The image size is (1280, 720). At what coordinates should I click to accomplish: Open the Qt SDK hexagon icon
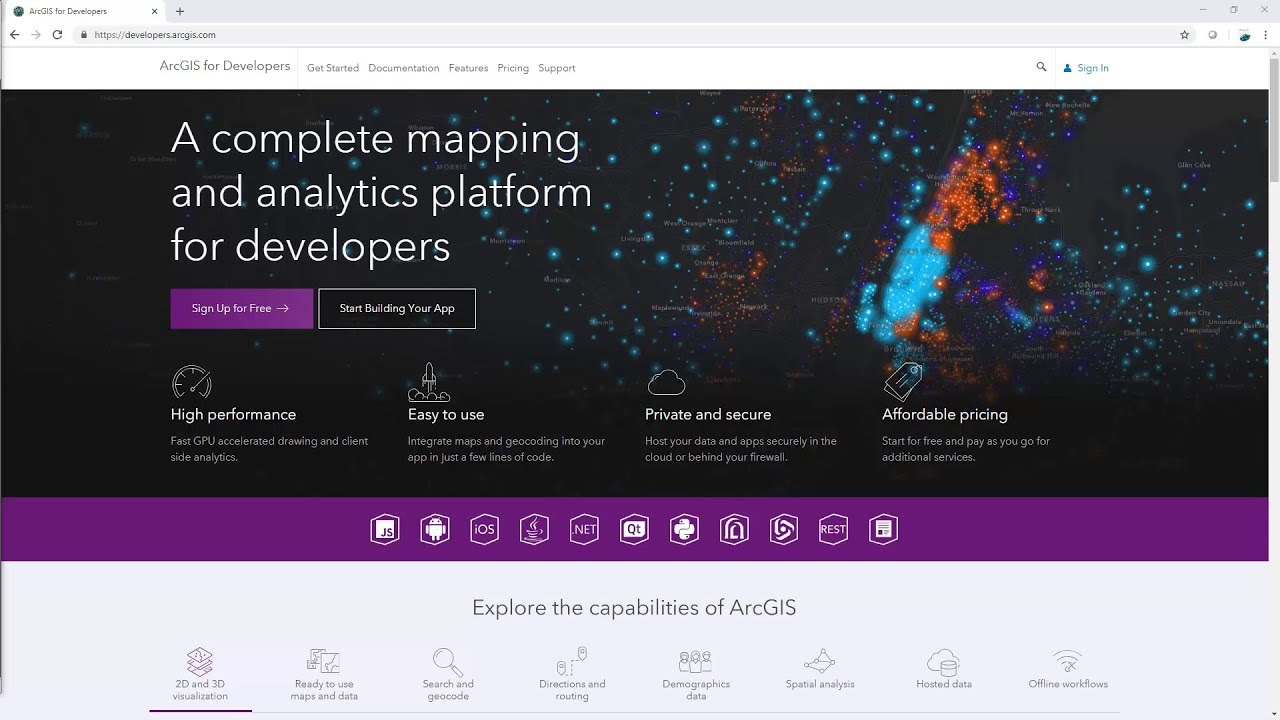[x=634, y=529]
